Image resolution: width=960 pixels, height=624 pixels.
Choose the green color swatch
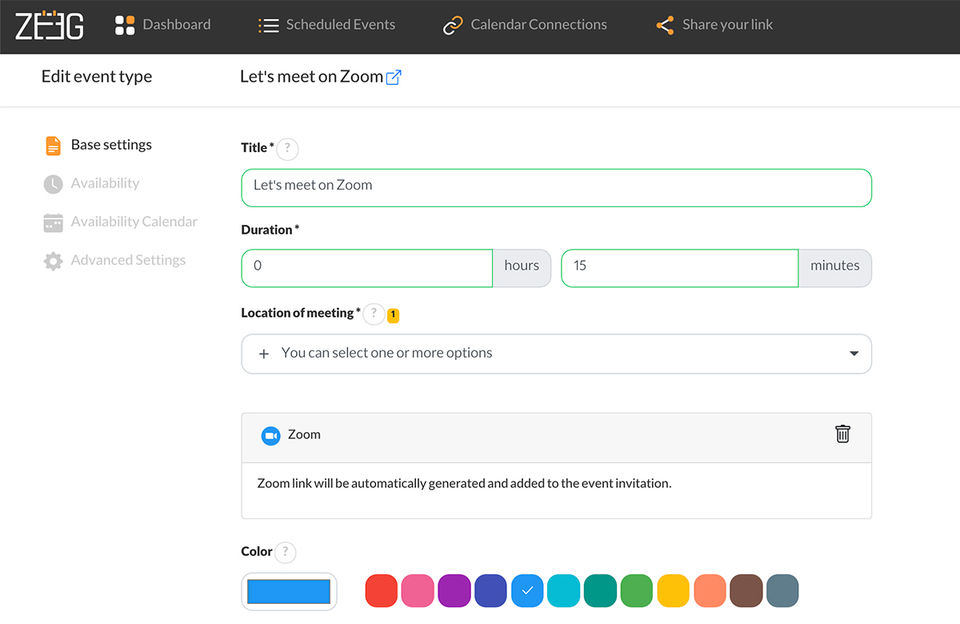(x=637, y=591)
